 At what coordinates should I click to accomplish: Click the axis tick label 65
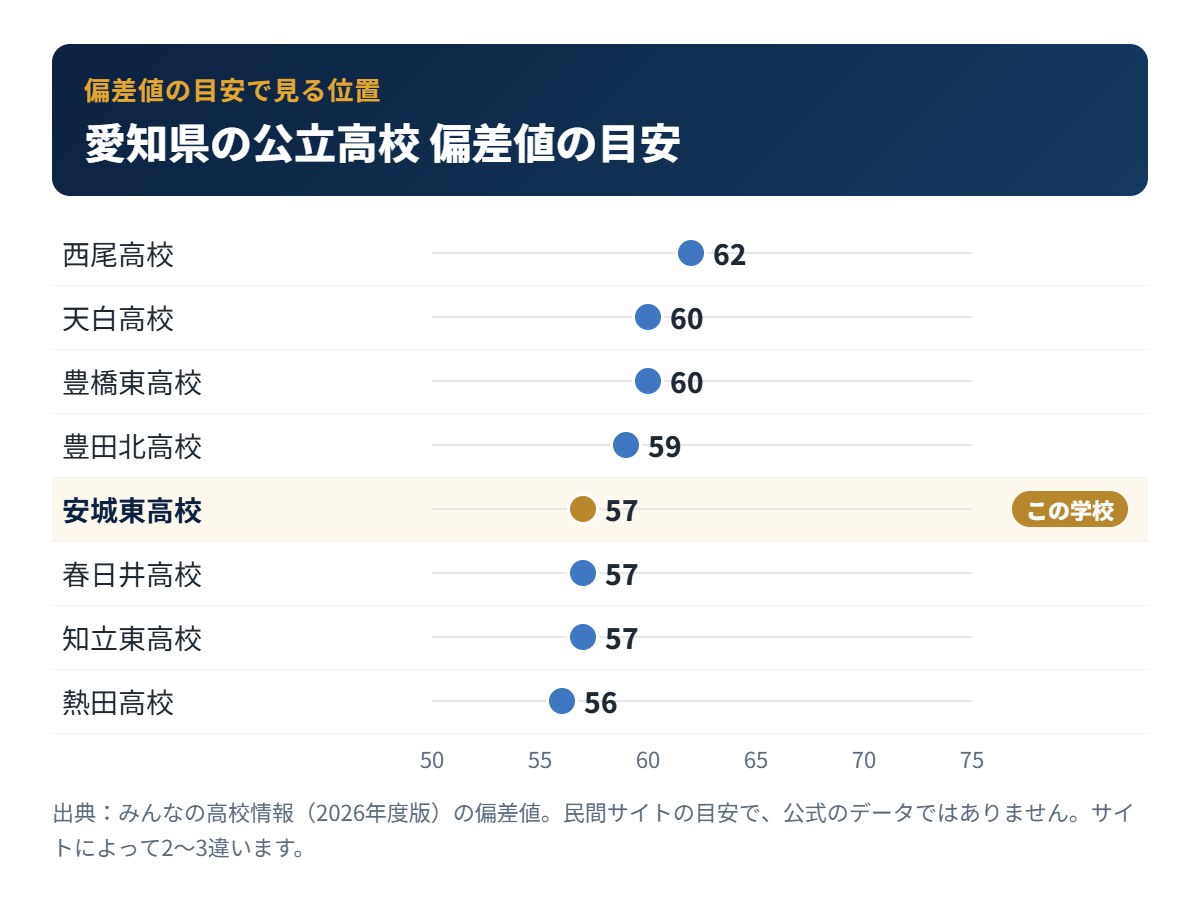[756, 761]
